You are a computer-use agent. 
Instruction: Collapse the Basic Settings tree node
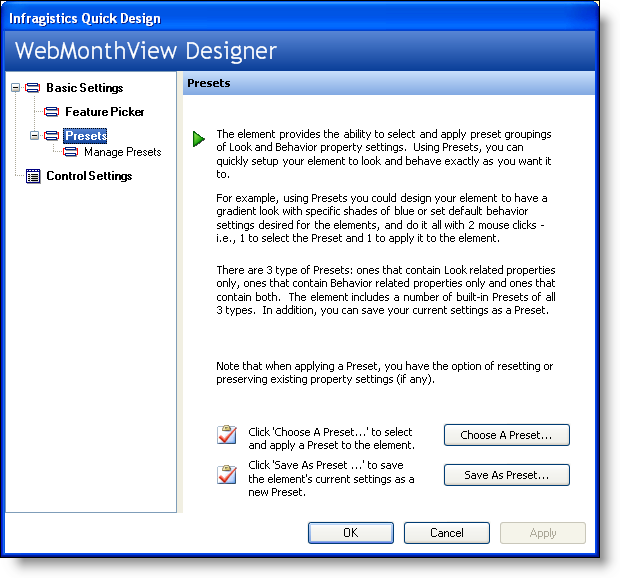[16, 88]
